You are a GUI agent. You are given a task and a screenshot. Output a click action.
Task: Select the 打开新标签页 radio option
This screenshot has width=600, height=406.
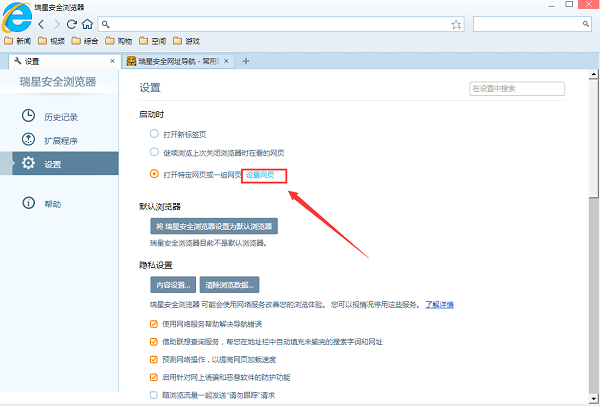[x=154, y=133]
